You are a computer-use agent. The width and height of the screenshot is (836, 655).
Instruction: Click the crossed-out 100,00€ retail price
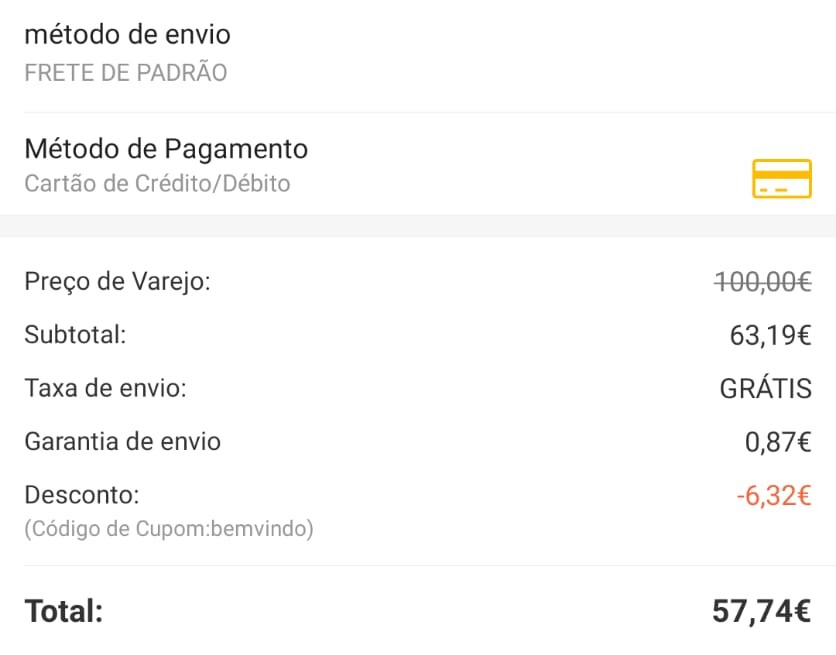point(762,282)
